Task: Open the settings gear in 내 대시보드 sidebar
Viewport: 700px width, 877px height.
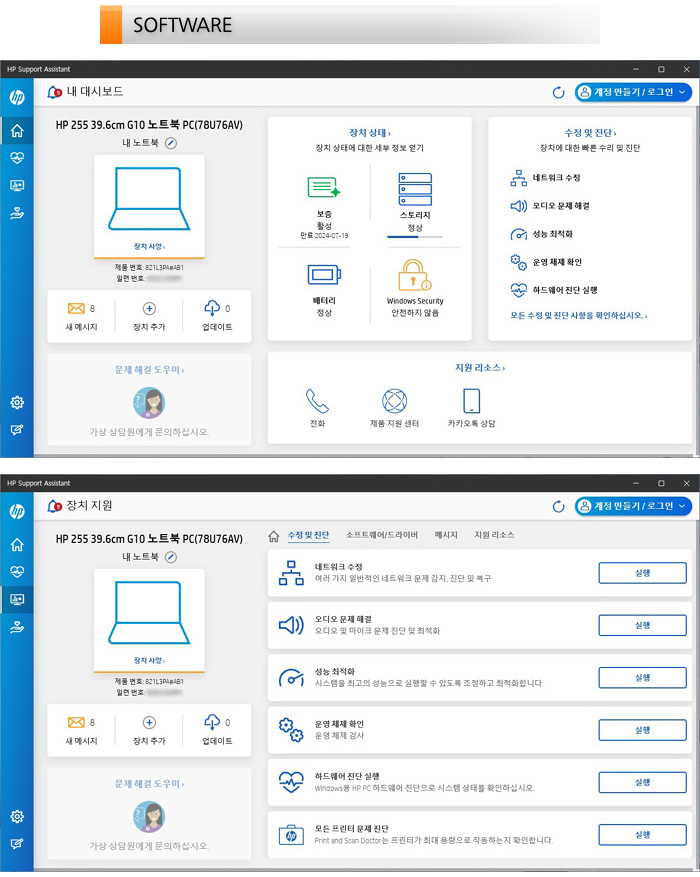Action: [17, 402]
